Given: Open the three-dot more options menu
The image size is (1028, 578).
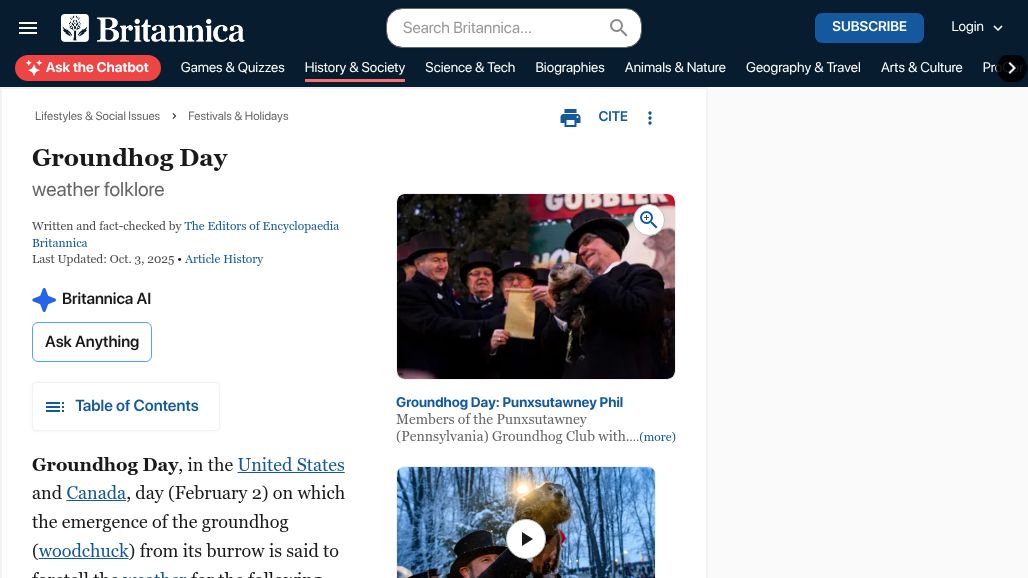Looking at the screenshot, I should [650, 118].
